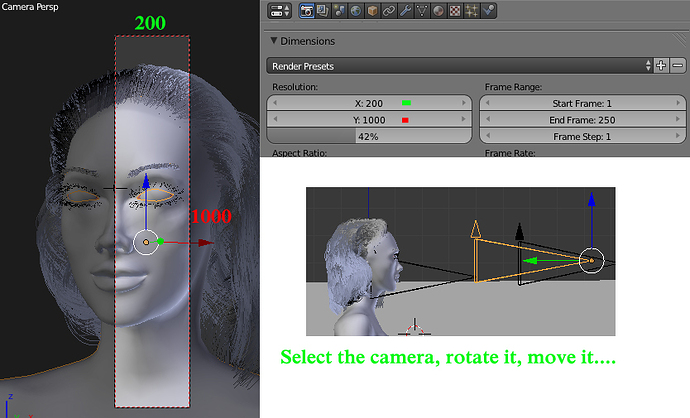The image size is (690, 418).
Task: Select the orange camera in side view
Action: (x=476, y=259)
